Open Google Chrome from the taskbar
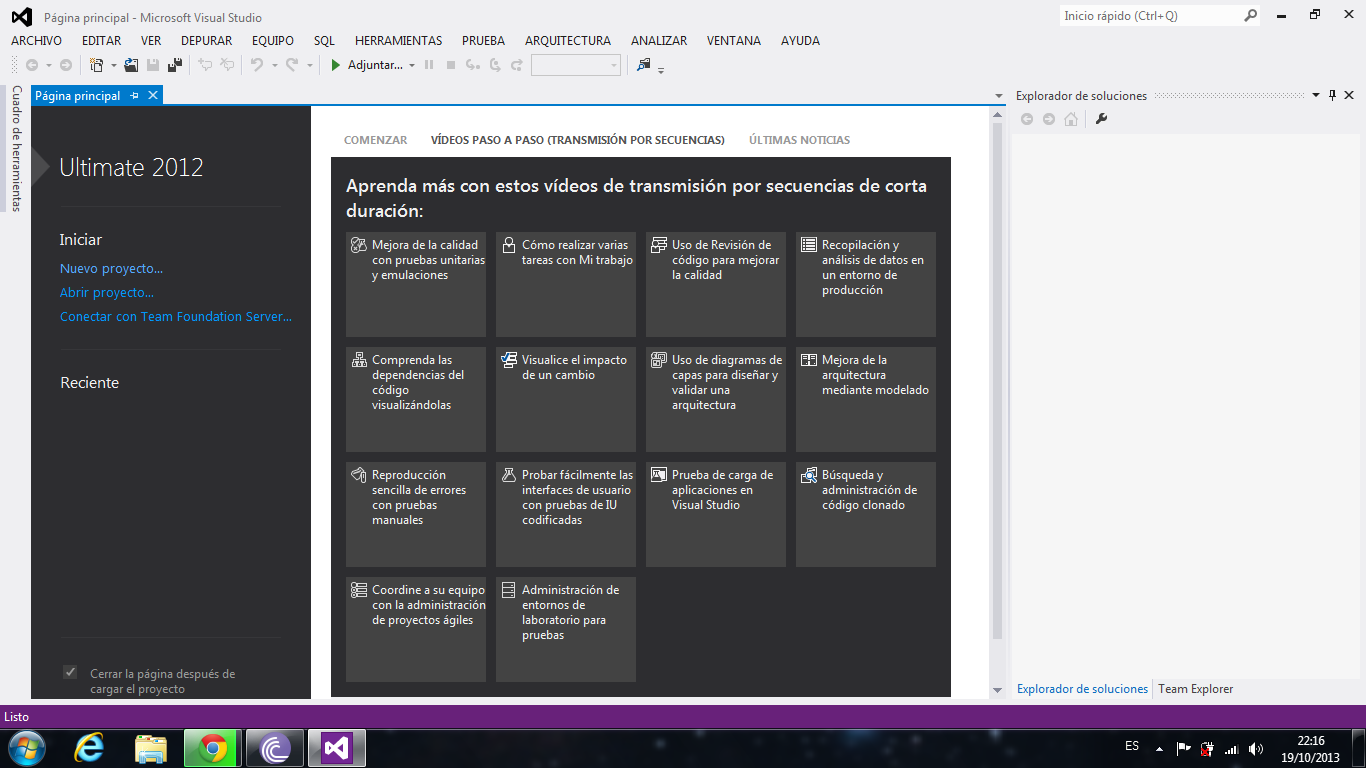This screenshot has height=768, width=1366. (212, 747)
